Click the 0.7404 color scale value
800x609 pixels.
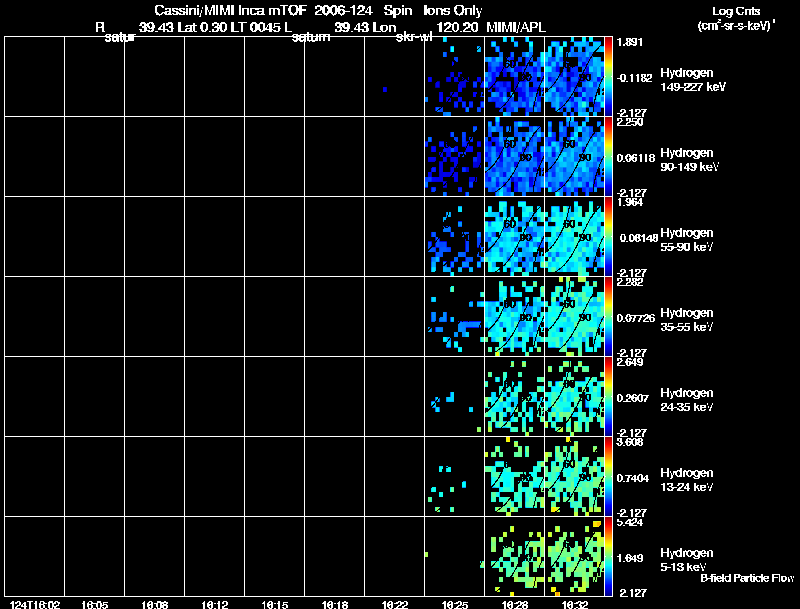point(633,478)
